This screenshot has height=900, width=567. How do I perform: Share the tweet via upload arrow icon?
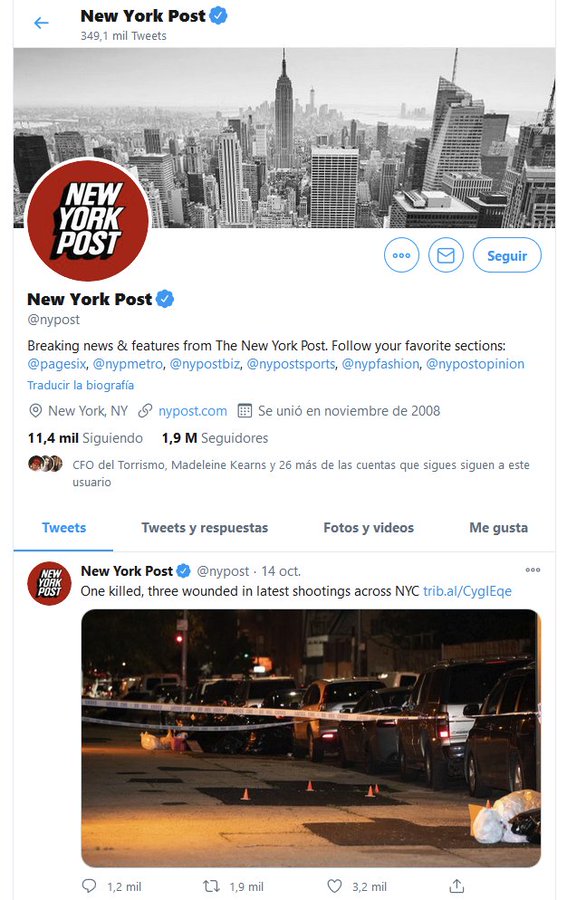(456, 886)
